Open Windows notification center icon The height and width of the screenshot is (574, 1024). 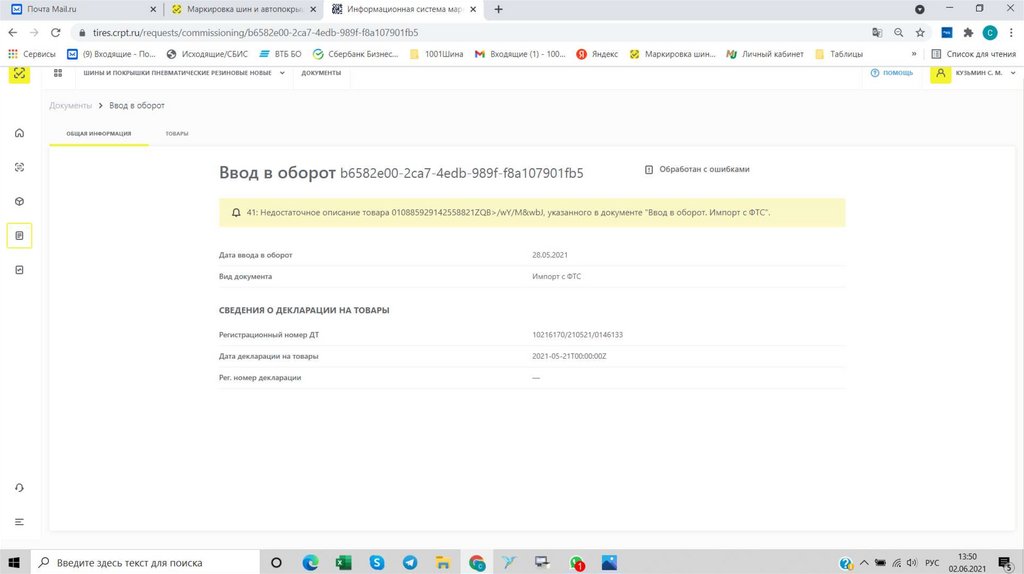pos(1005,563)
